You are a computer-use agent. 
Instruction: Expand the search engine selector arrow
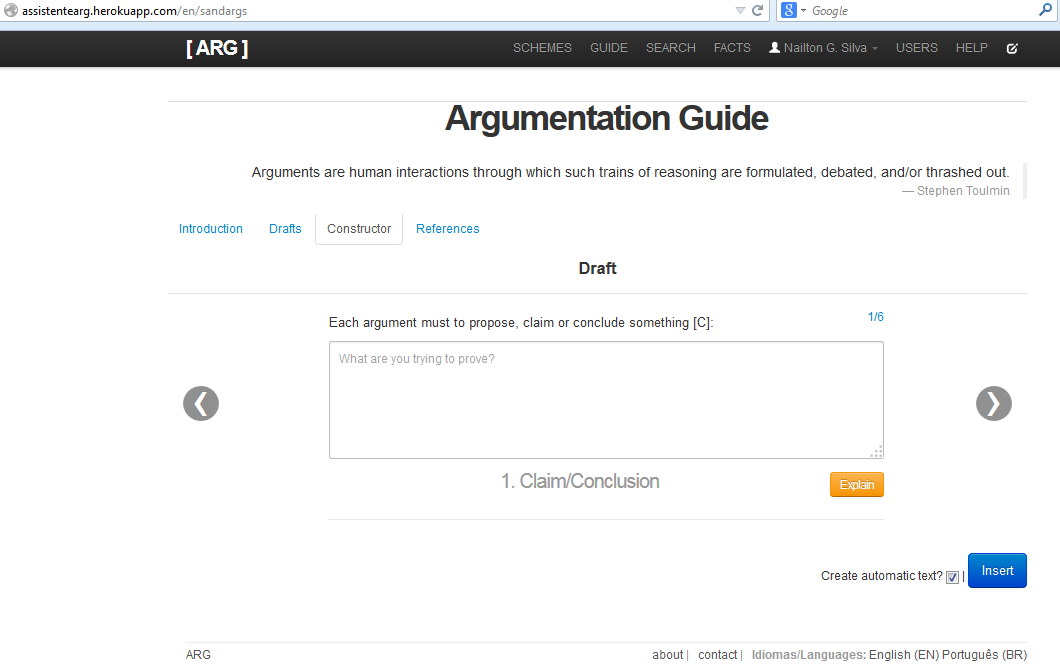[804, 11]
